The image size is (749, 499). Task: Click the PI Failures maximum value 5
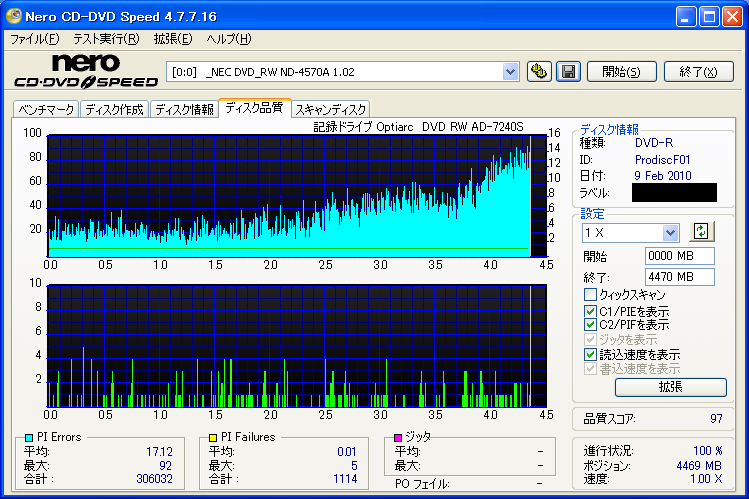click(354, 466)
